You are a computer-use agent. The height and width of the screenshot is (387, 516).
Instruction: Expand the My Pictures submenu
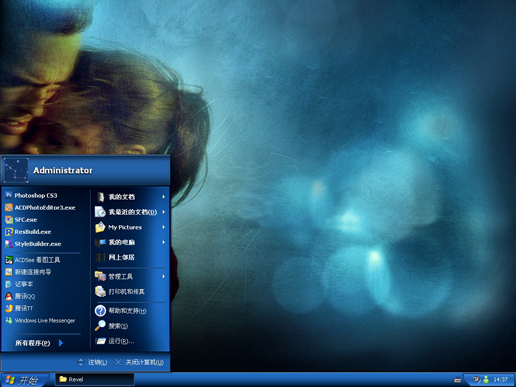coord(130,227)
